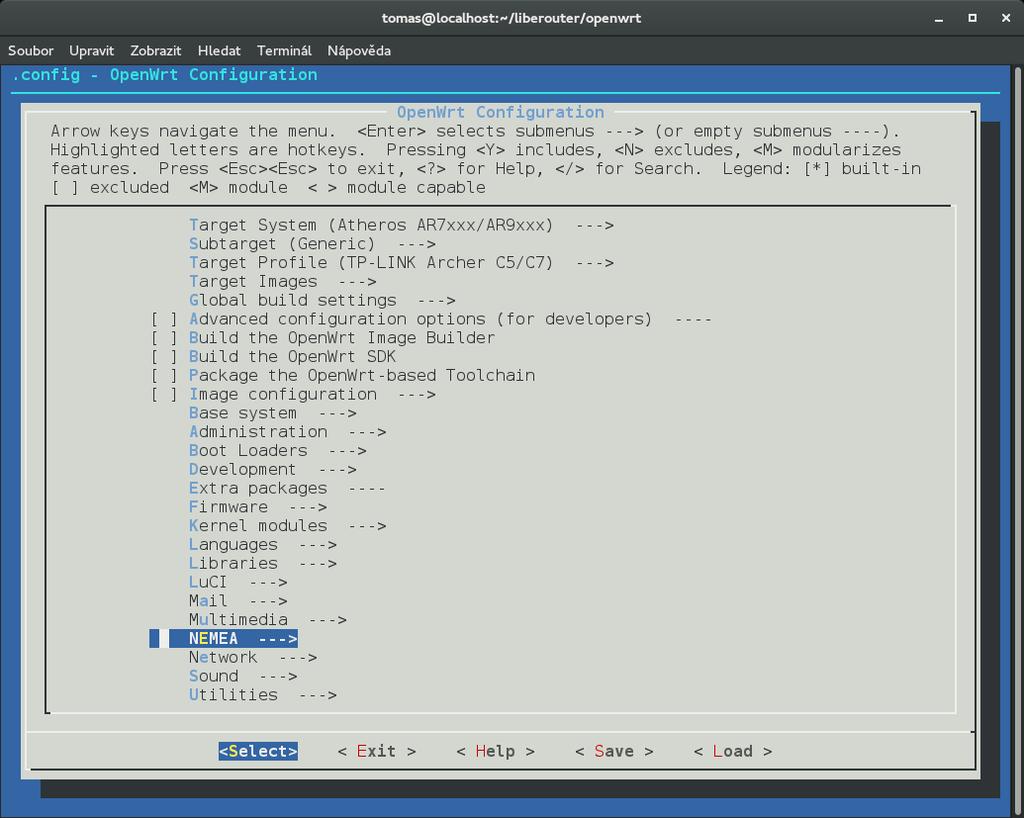Select the Libraries entry

263,563
